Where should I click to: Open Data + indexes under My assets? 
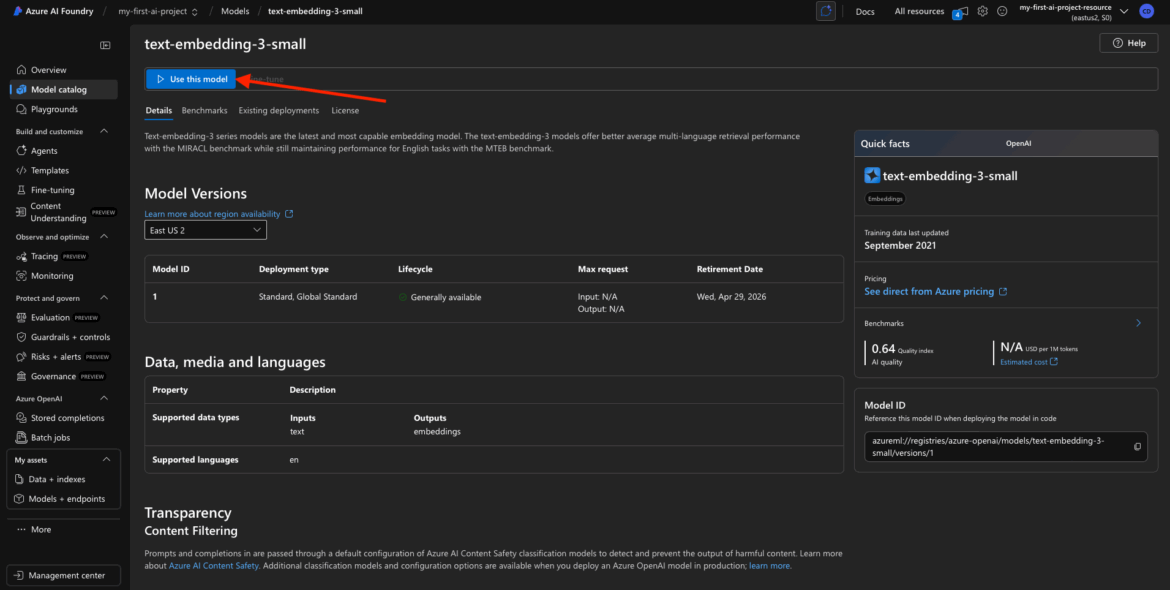tap(57, 480)
